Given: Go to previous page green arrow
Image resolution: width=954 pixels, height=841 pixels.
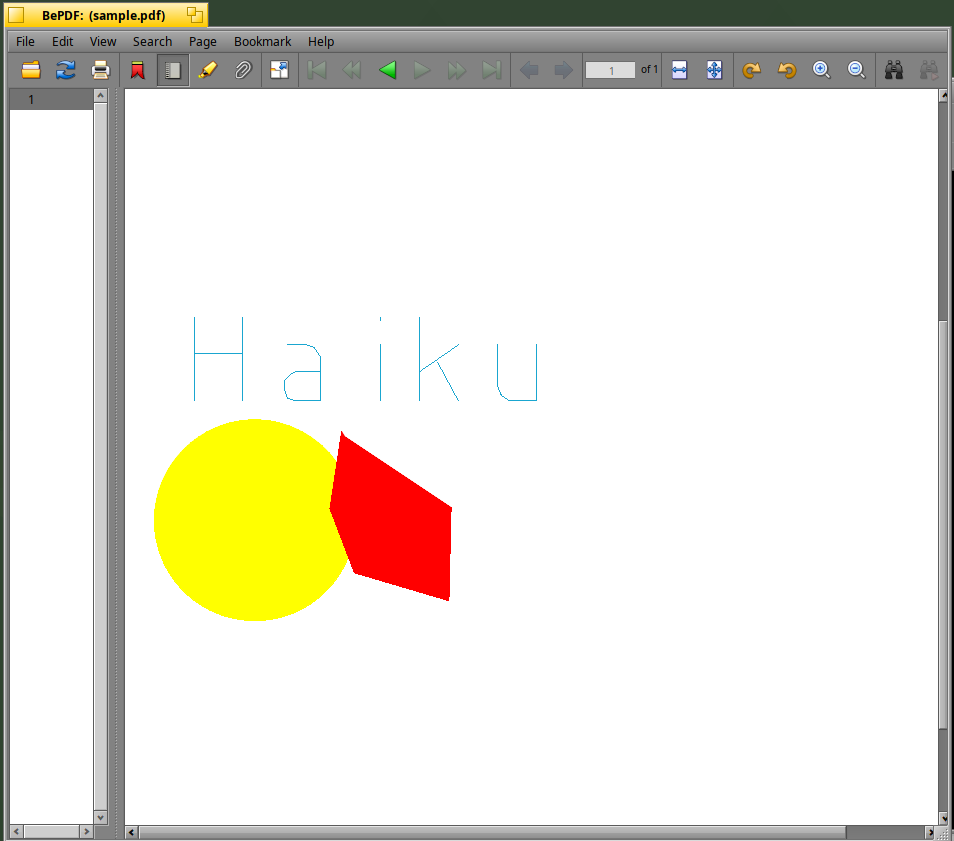Looking at the screenshot, I should coord(387,70).
